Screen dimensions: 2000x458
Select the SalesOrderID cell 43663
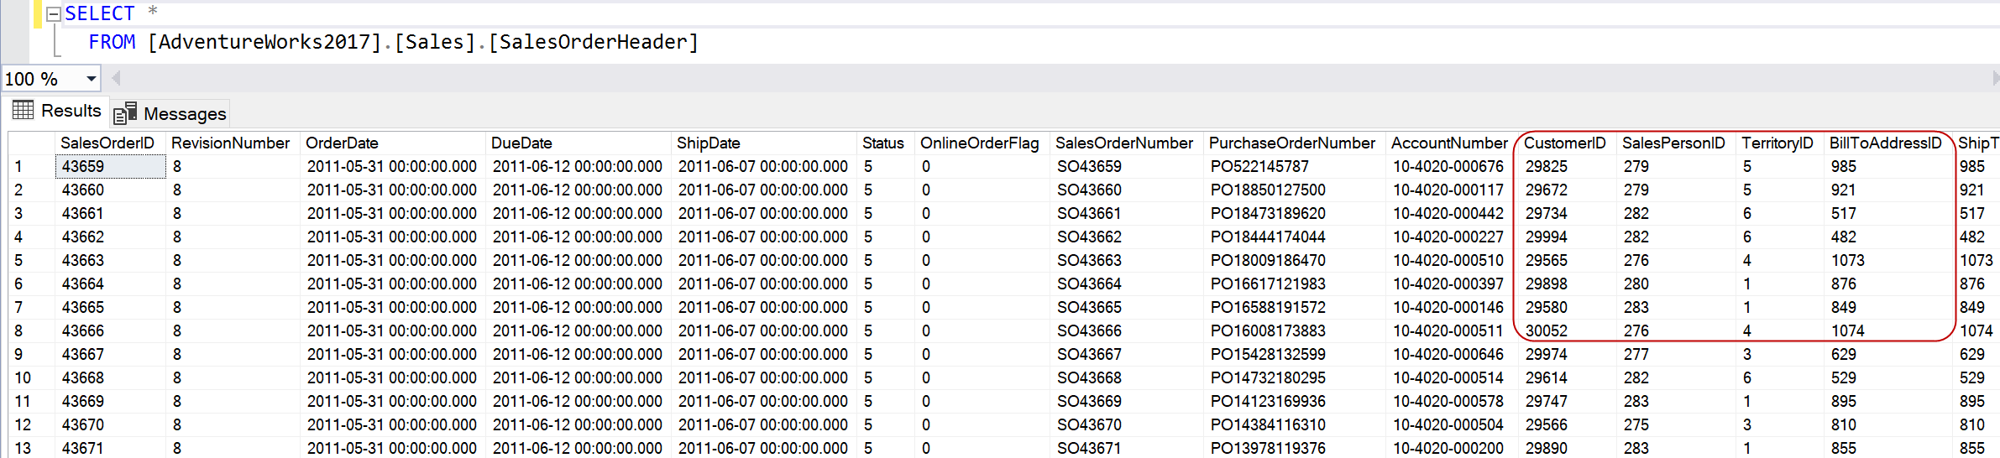(x=111, y=260)
